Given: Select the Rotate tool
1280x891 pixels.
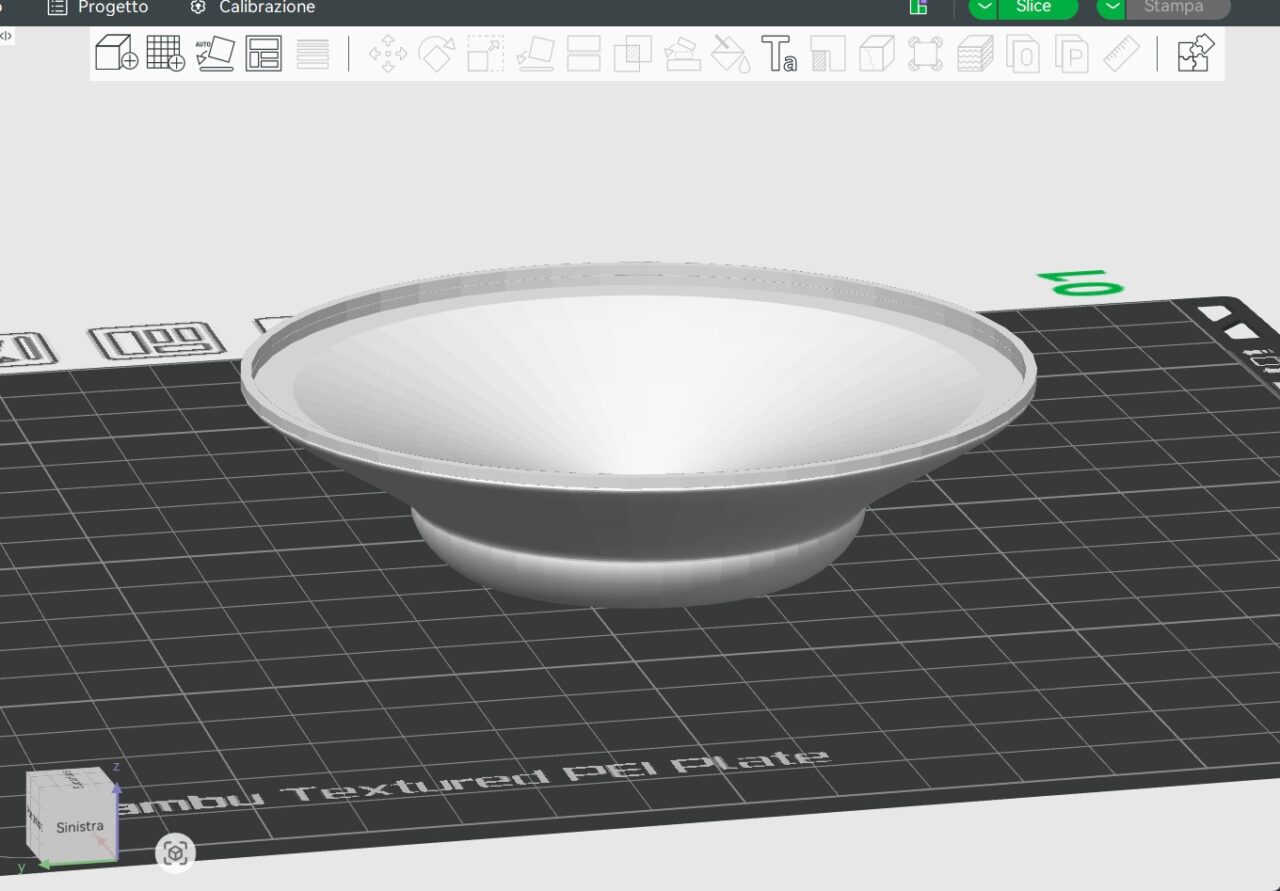Looking at the screenshot, I should pyautogui.click(x=436, y=53).
